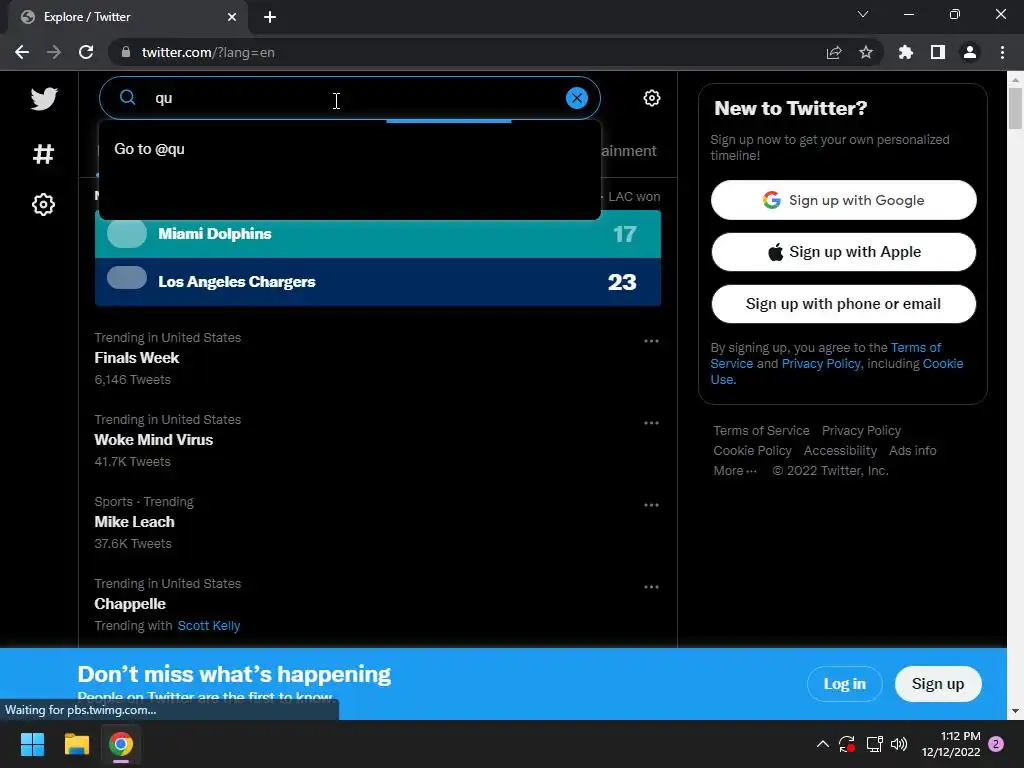Open footer Privacy Policy link
Viewport: 1024px width, 768px height.
[861, 431]
